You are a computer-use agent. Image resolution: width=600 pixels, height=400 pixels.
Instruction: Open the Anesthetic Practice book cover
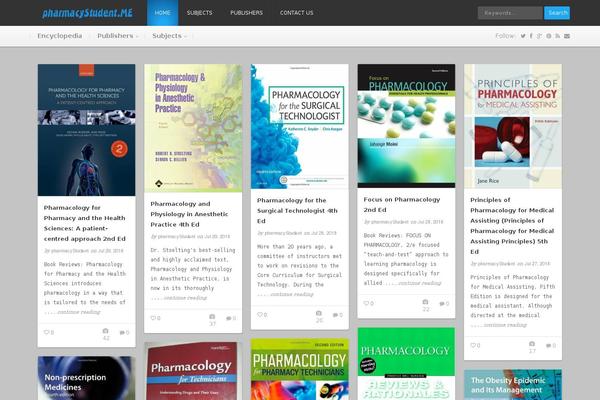[193, 128]
